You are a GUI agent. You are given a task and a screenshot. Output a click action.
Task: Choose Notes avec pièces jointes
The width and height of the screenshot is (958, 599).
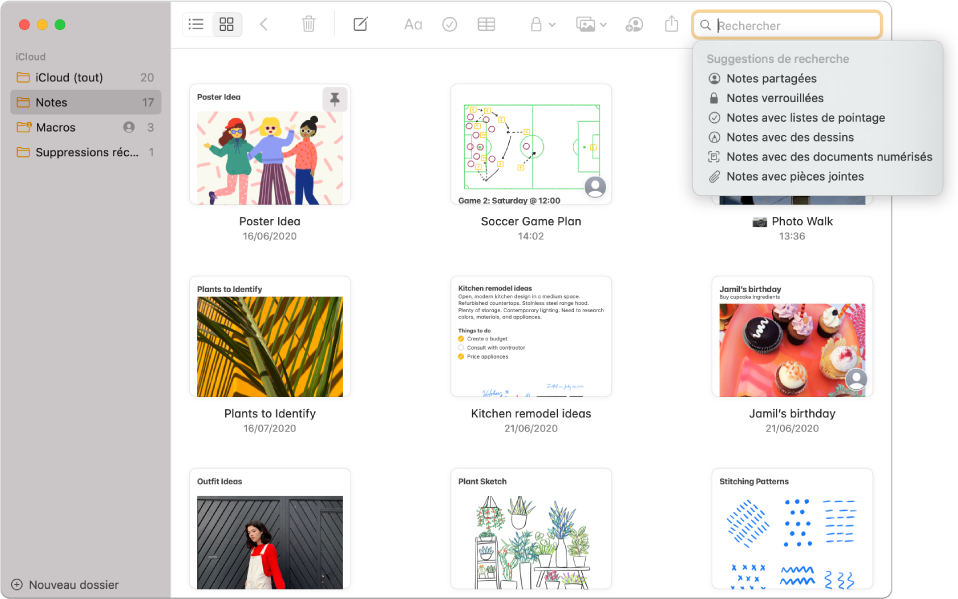point(817,176)
